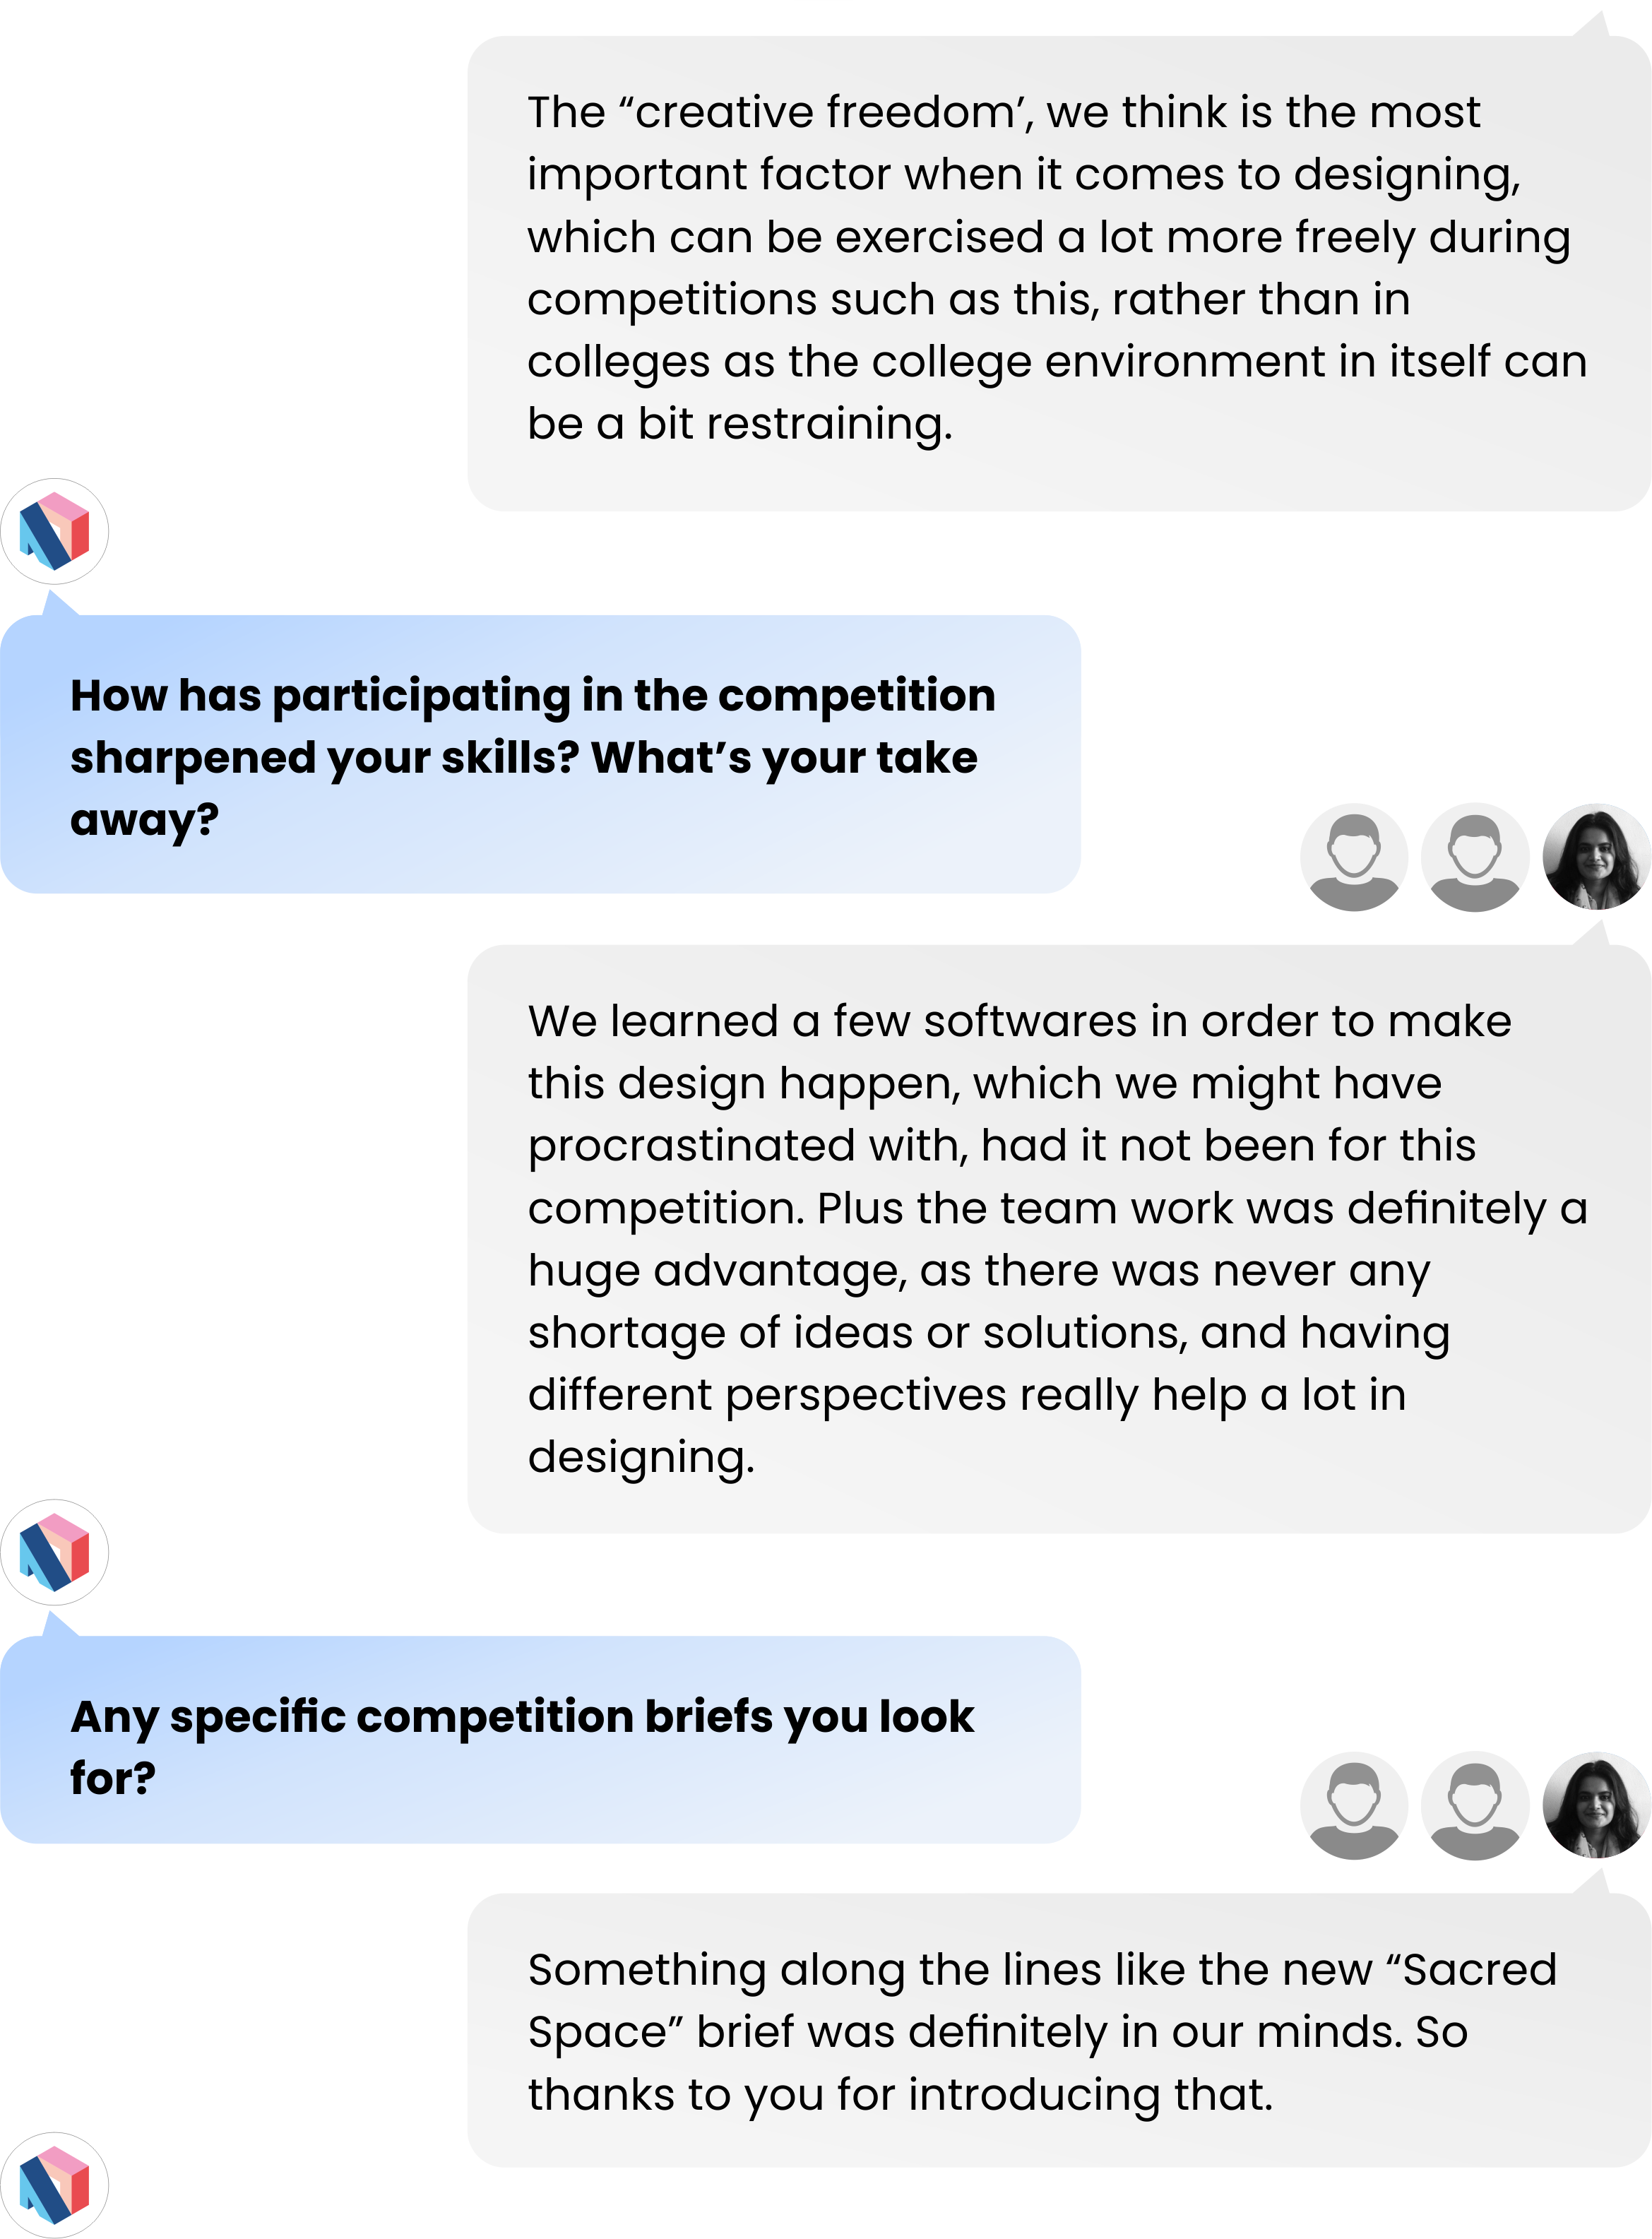
Task: Click the second grey placeholder avatar above the softwares reply
Action: (x=1475, y=857)
